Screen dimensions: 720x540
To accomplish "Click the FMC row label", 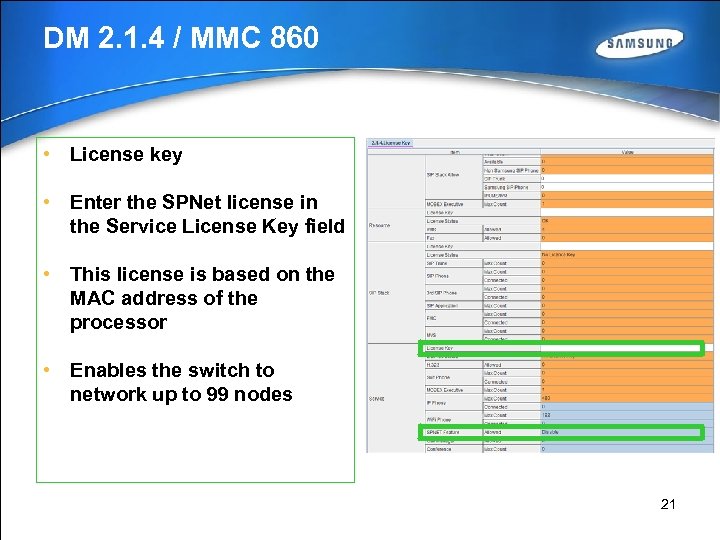I will coord(454,318).
